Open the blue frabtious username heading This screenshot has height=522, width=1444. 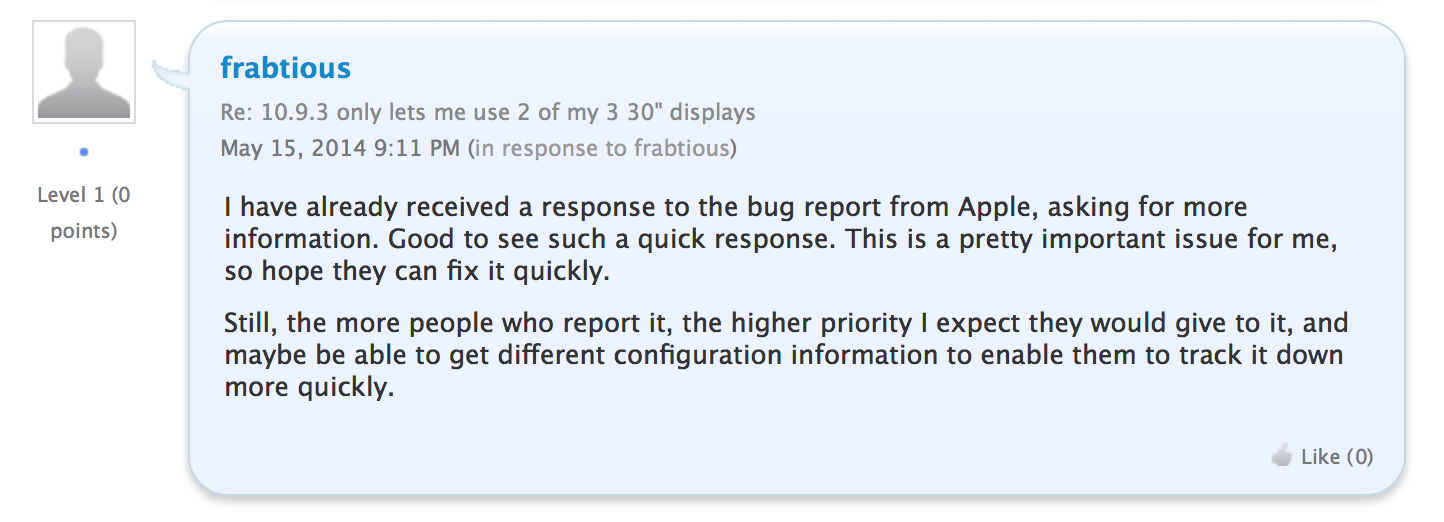[x=285, y=68]
